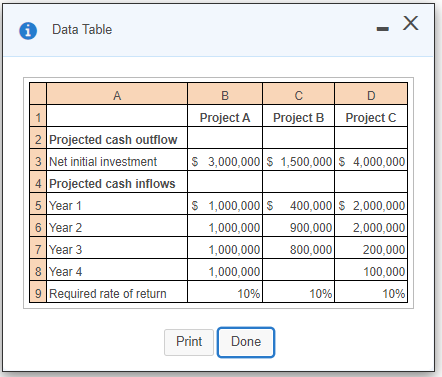Click the Project B heading cell
The image size is (442, 377).
point(299,116)
